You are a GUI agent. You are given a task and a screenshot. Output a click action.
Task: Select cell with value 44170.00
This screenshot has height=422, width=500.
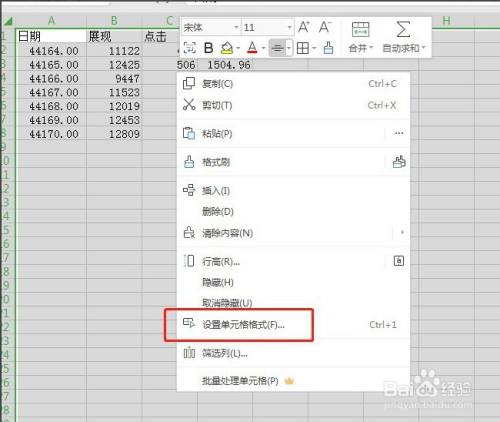[x=51, y=134]
